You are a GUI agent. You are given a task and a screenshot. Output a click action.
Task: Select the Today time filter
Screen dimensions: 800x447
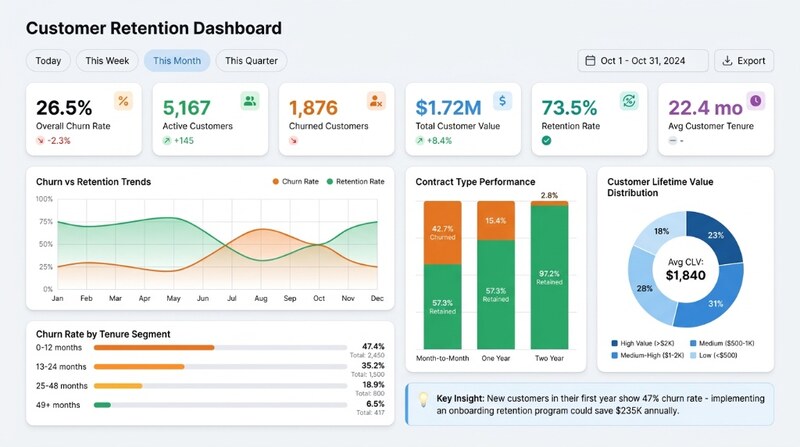tap(48, 61)
